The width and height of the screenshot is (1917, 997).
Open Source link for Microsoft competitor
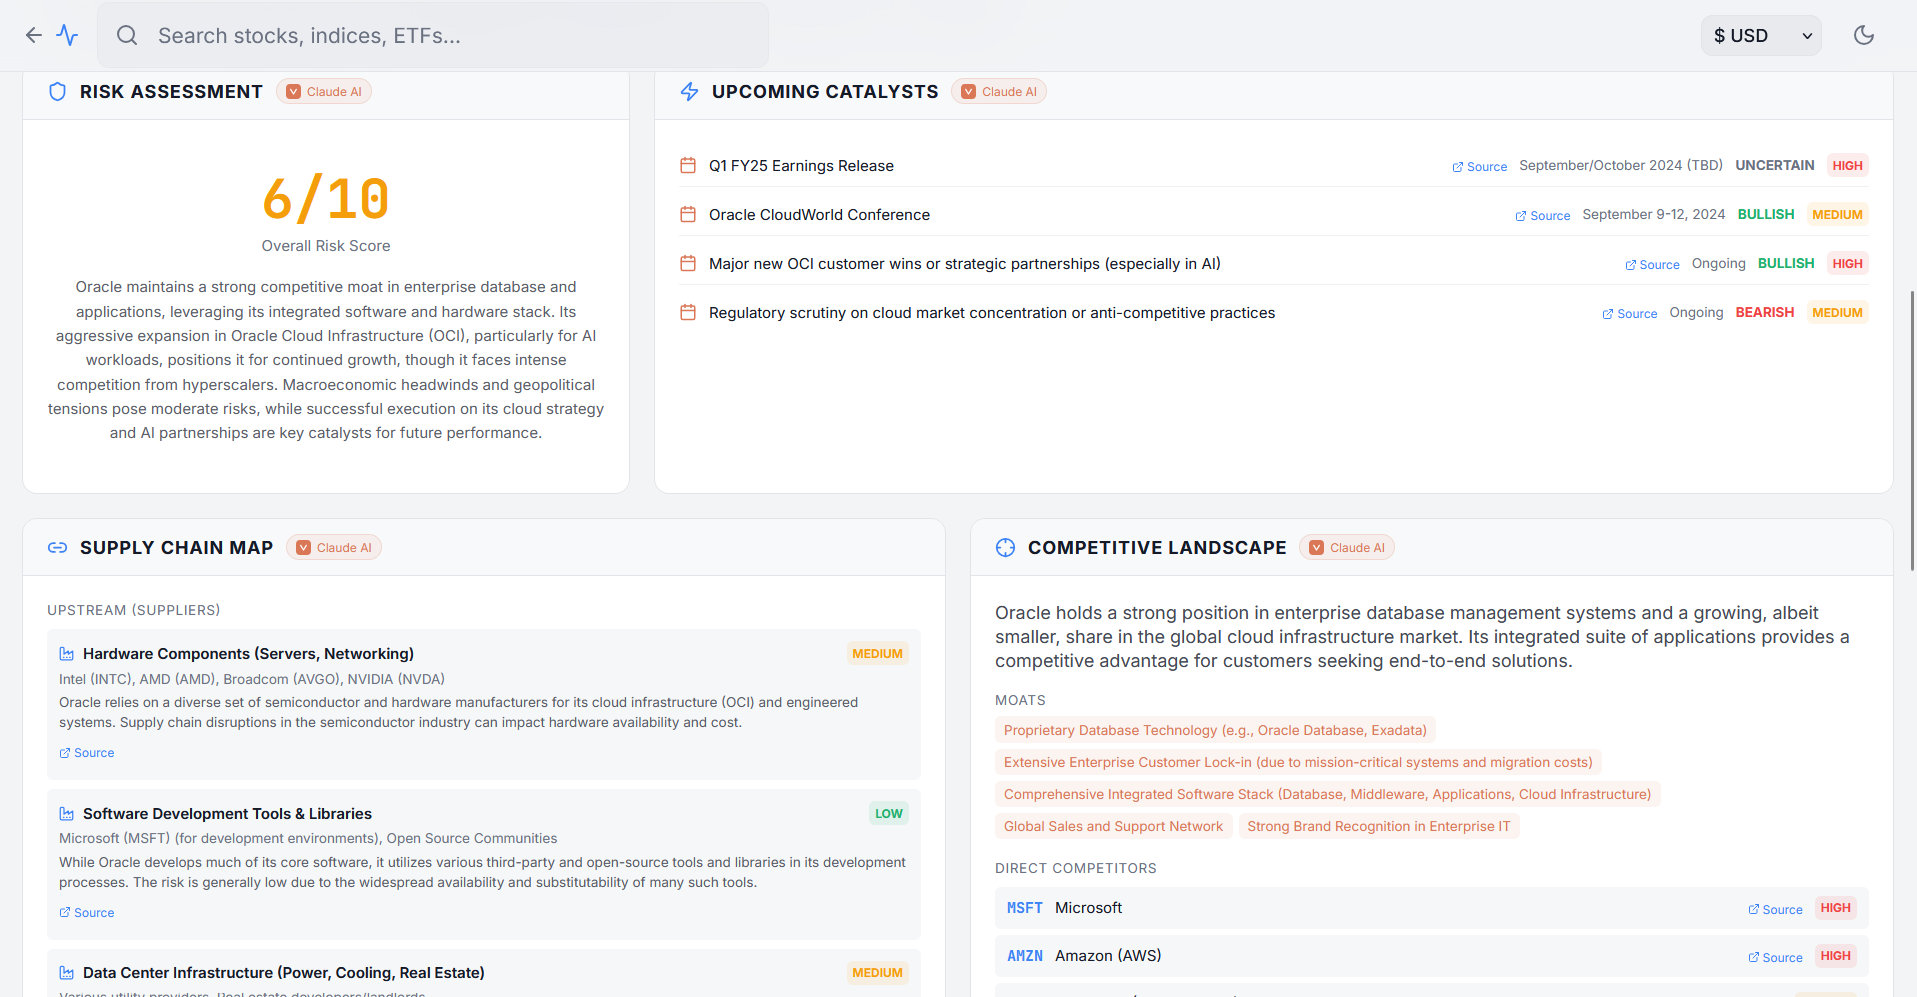pyautogui.click(x=1775, y=910)
